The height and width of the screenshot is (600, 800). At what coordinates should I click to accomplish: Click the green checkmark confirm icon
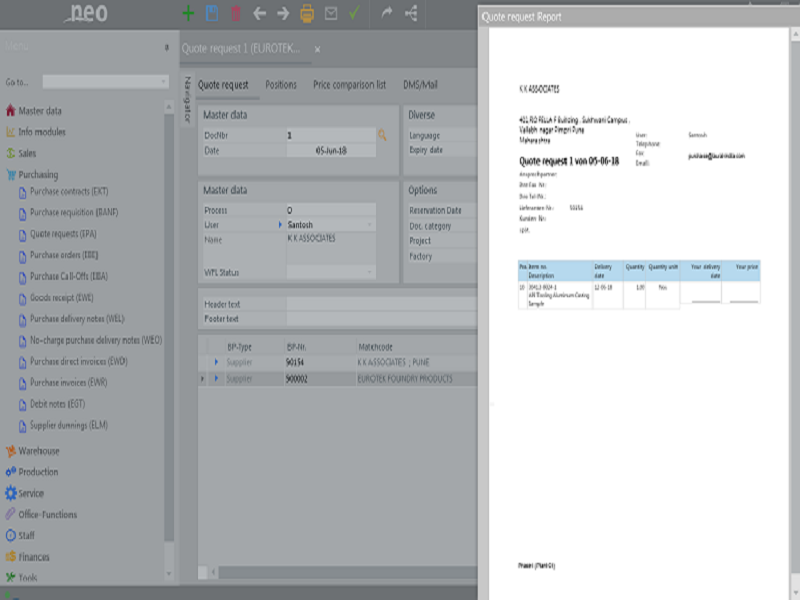[x=354, y=13]
